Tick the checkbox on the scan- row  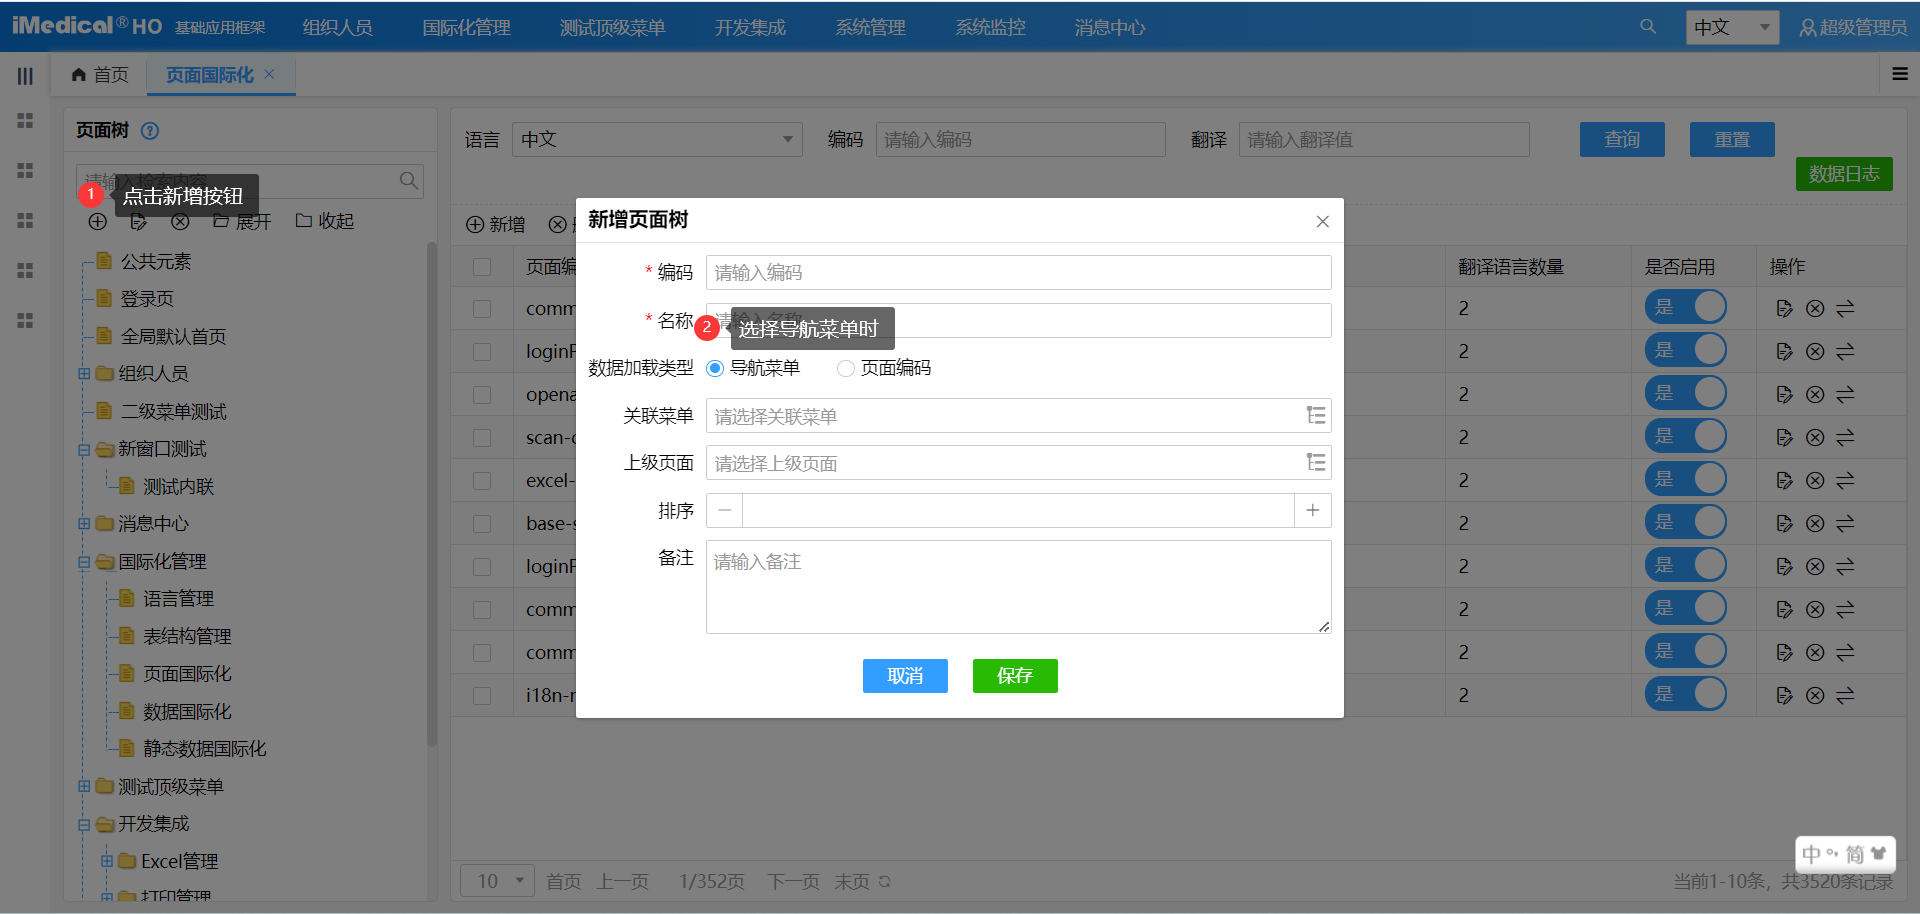(x=482, y=438)
